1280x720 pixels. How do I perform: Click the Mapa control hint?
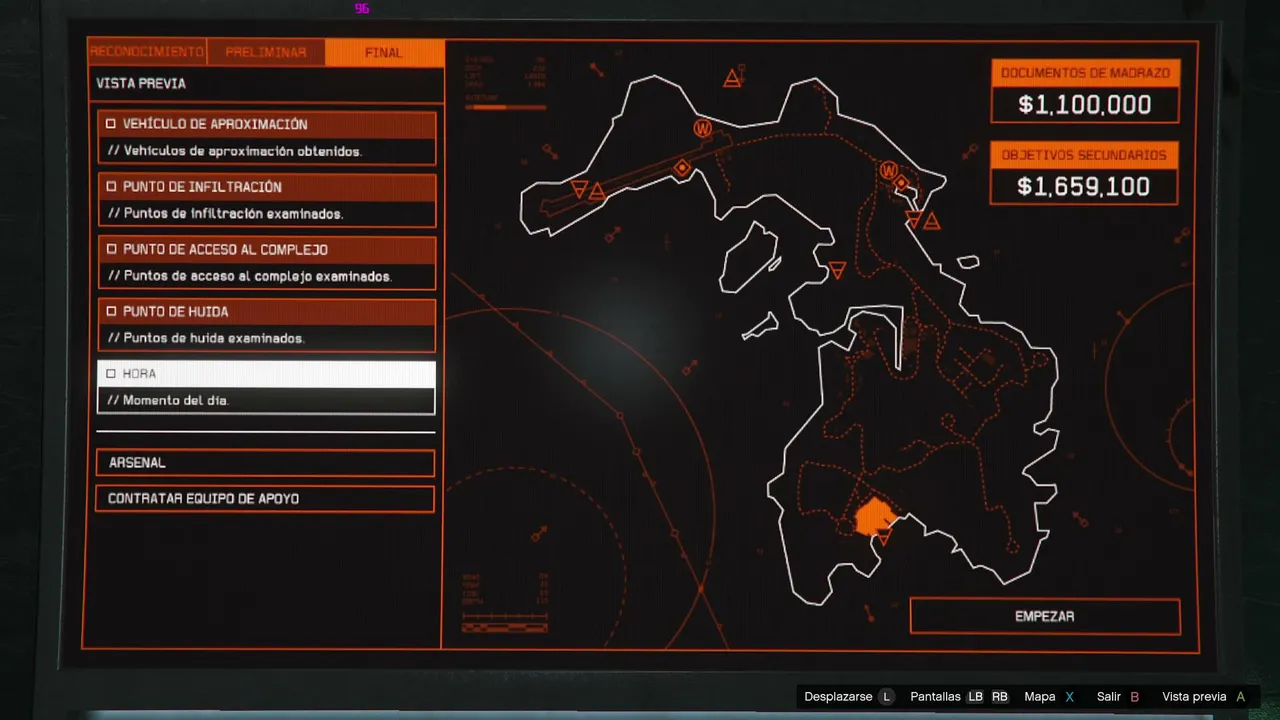pos(1040,697)
